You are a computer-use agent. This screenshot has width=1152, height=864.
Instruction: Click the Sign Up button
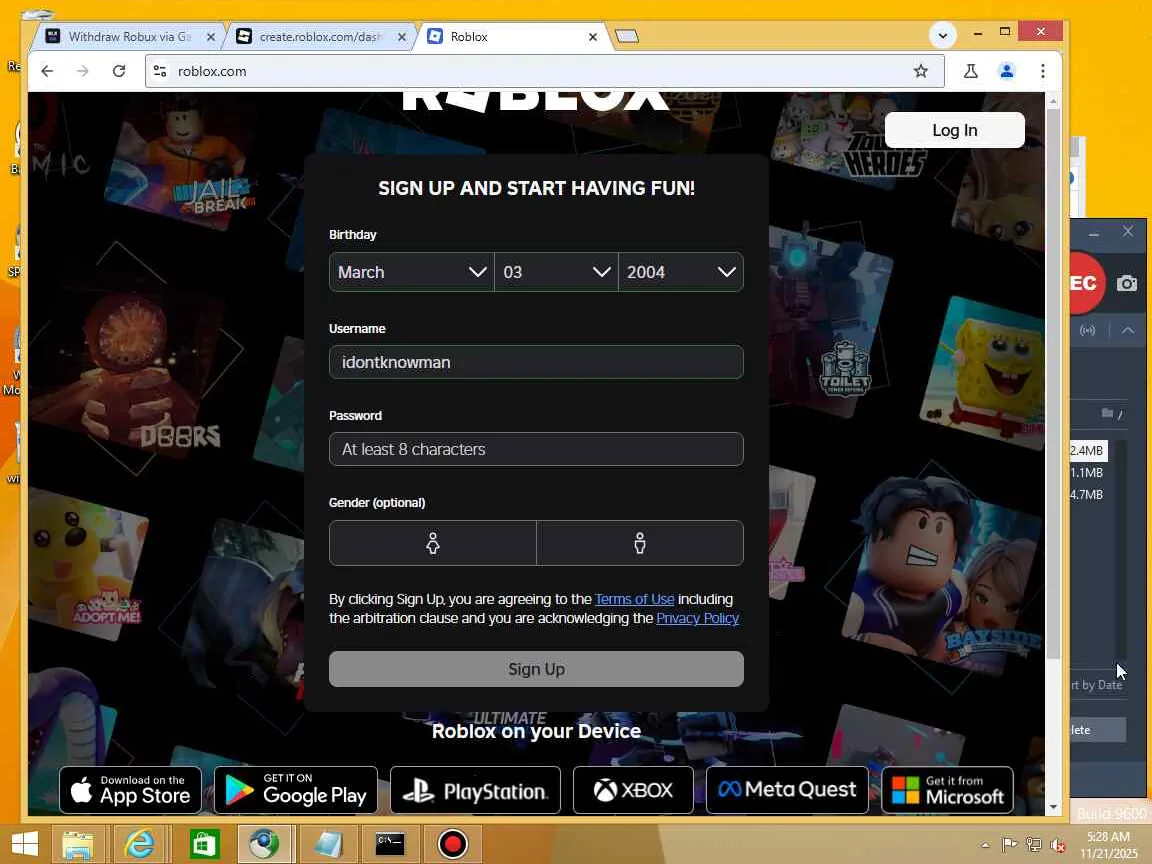pos(536,669)
